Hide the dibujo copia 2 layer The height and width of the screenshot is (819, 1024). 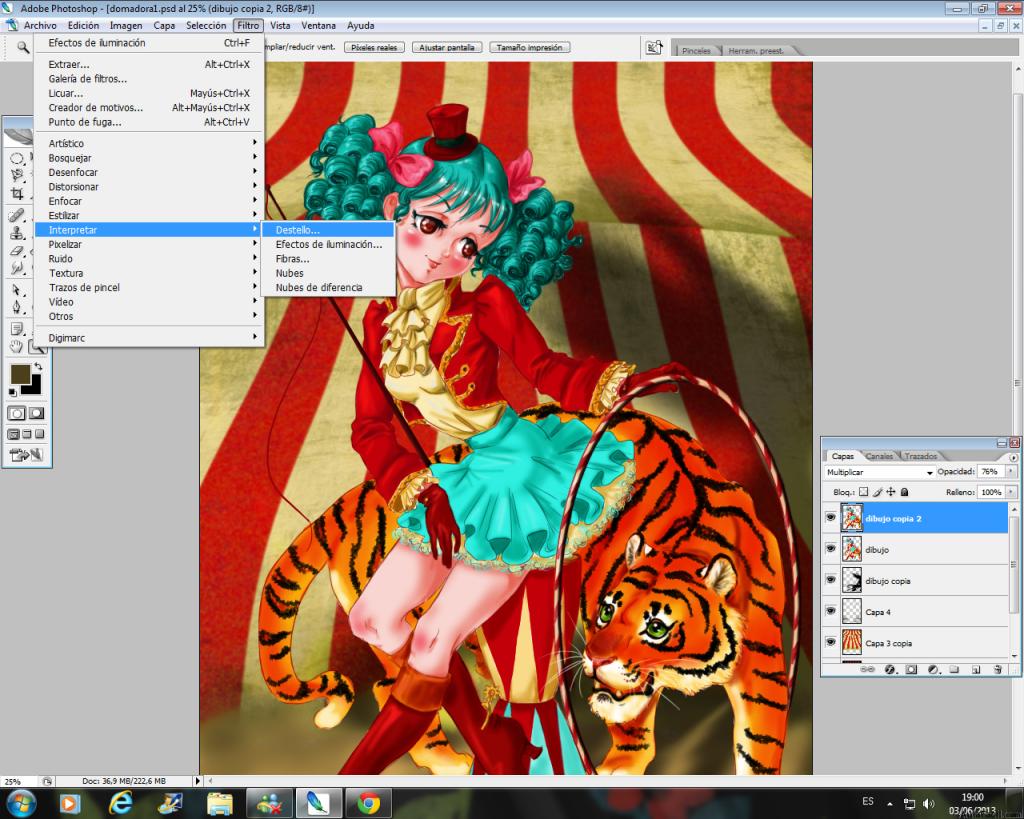[831, 518]
